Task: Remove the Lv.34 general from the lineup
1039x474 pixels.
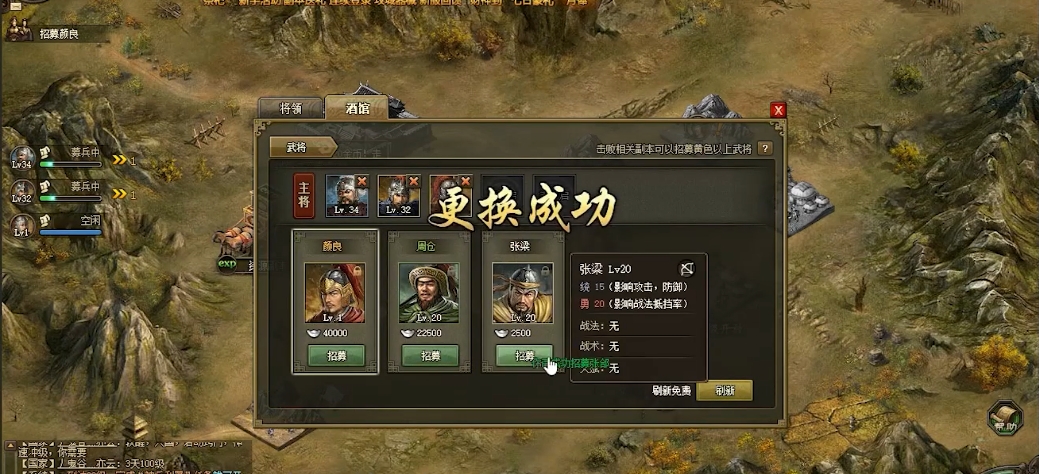Action: [361, 181]
